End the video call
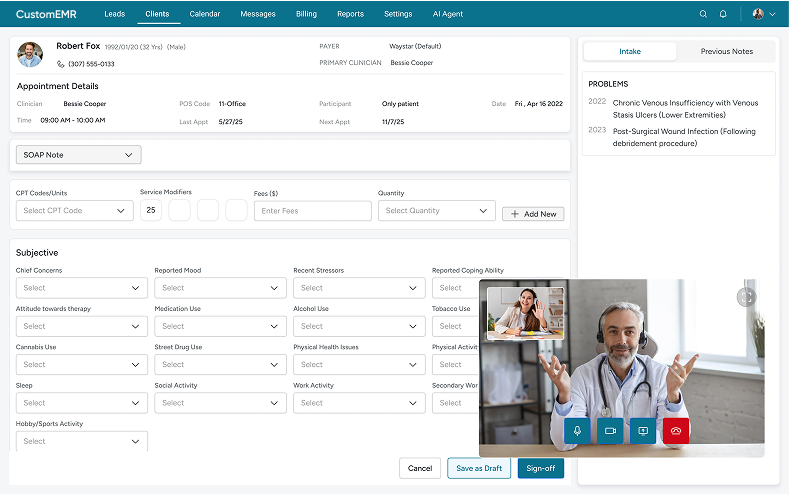 pyautogui.click(x=676, y=430)
